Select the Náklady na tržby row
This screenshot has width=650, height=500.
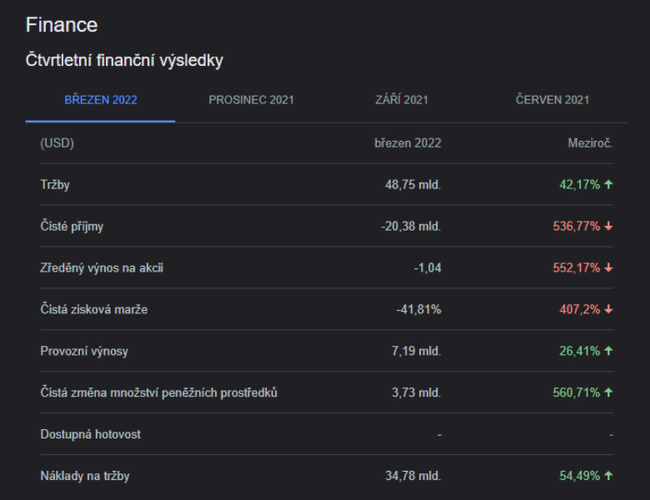pos(83,476)
